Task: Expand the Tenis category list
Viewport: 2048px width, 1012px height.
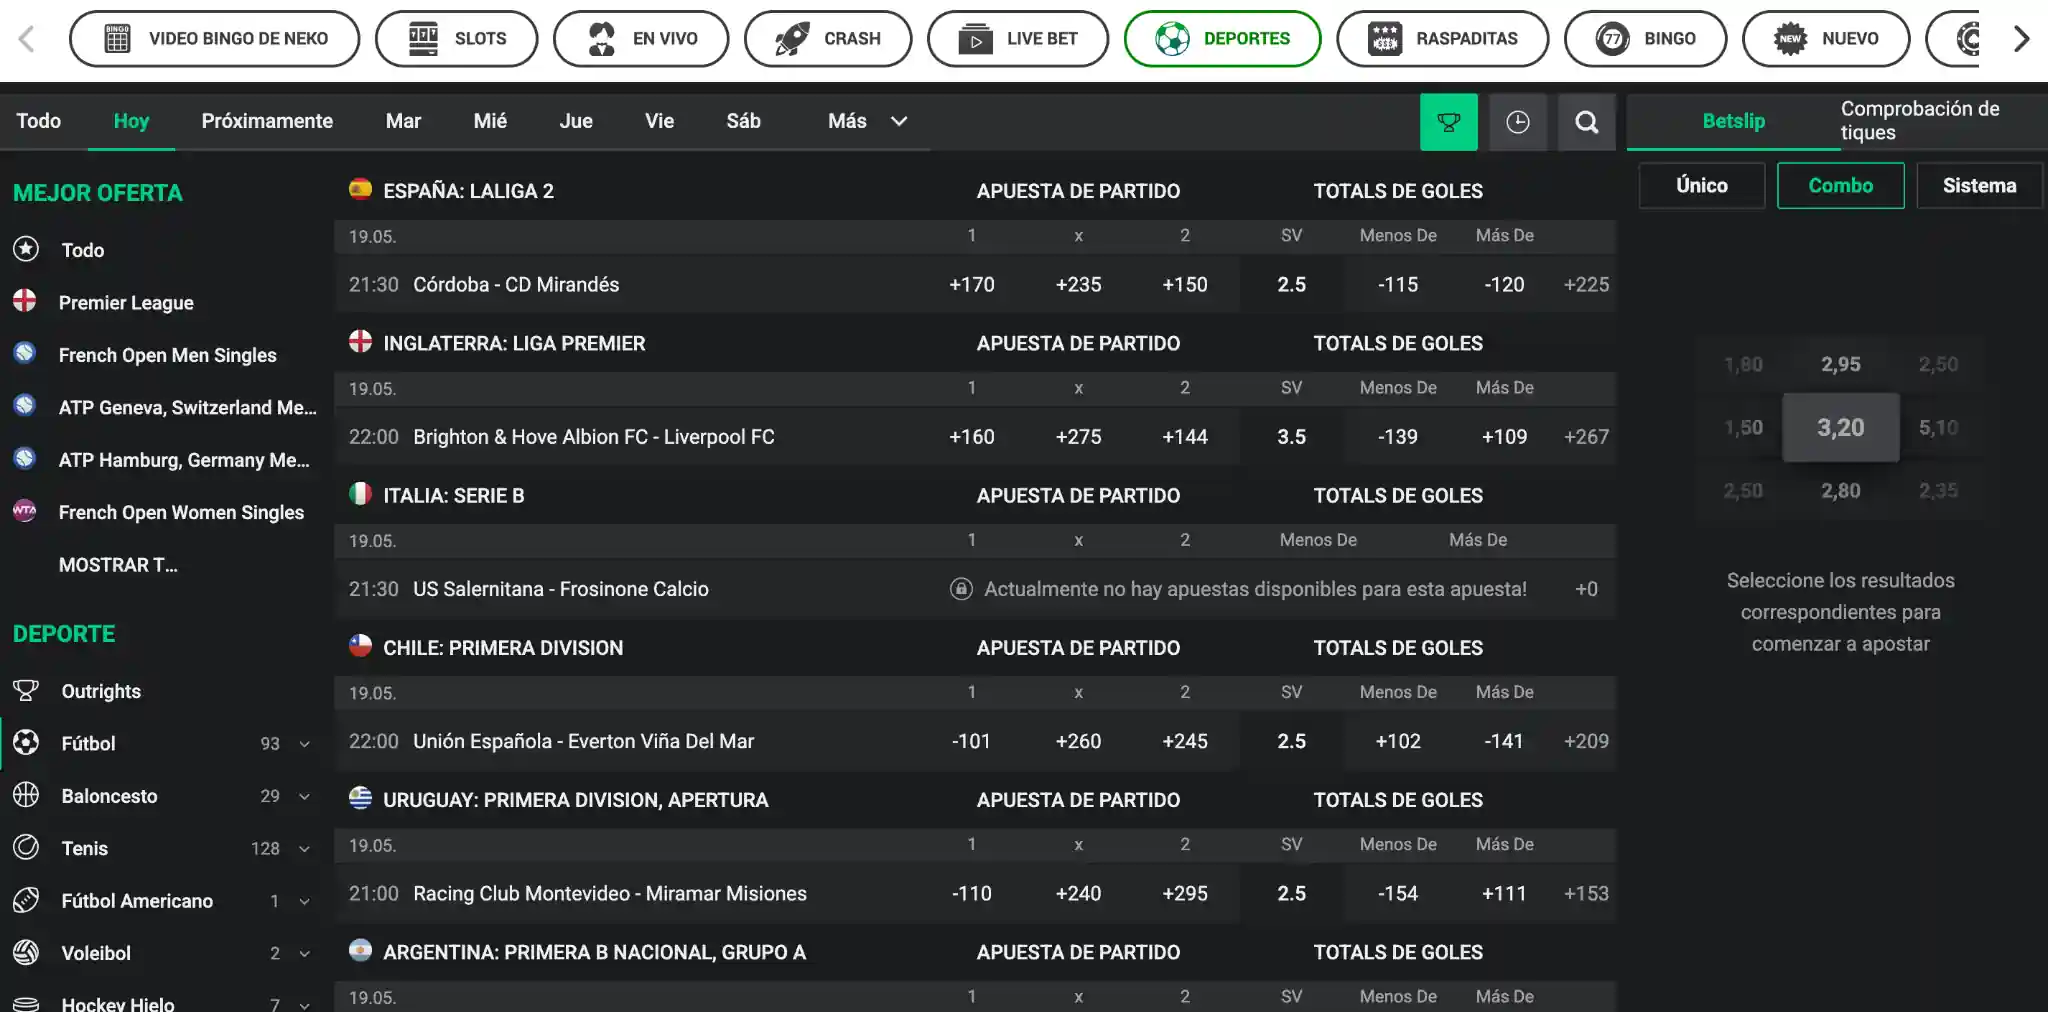Action: click(303, 848)
